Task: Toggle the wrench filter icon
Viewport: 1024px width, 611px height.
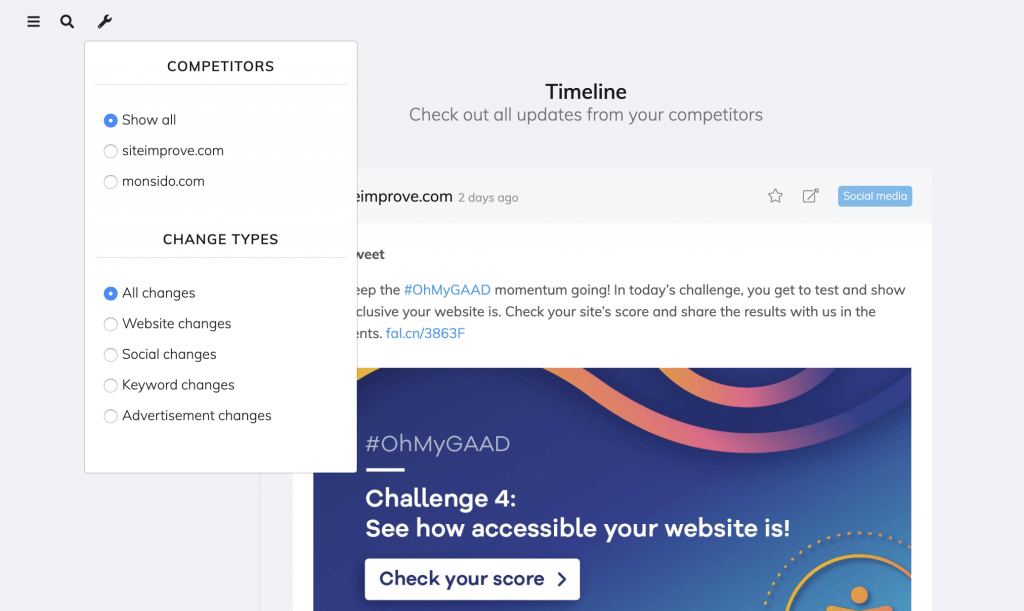Action: point(104,22)
